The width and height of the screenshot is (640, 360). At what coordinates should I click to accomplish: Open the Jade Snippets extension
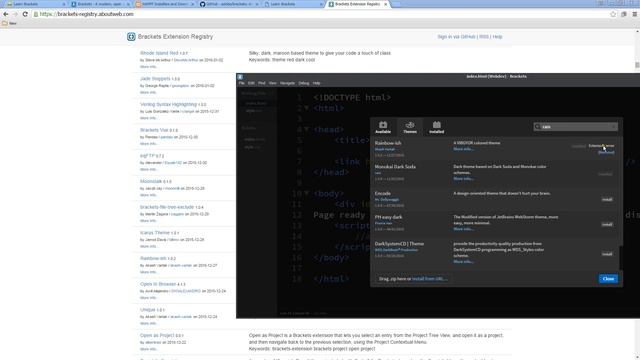tap(155, 78)
